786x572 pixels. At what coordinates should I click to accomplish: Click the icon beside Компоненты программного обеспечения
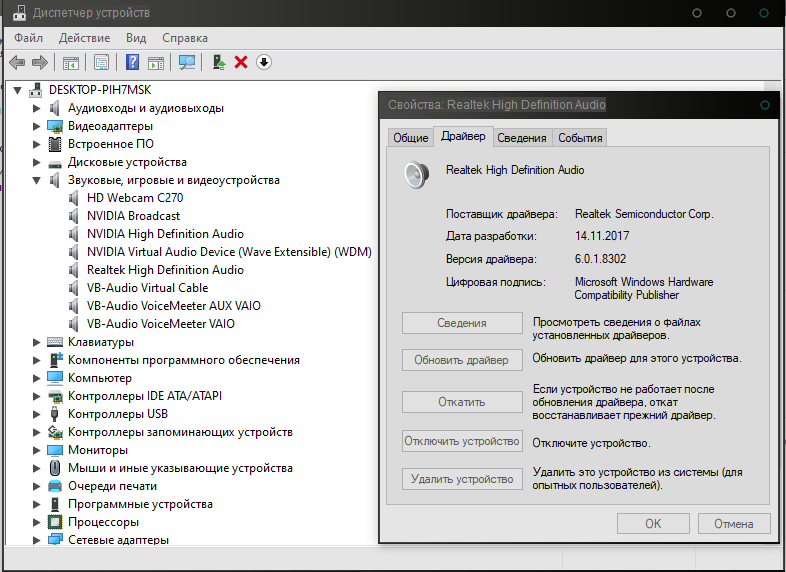point(55,360)
